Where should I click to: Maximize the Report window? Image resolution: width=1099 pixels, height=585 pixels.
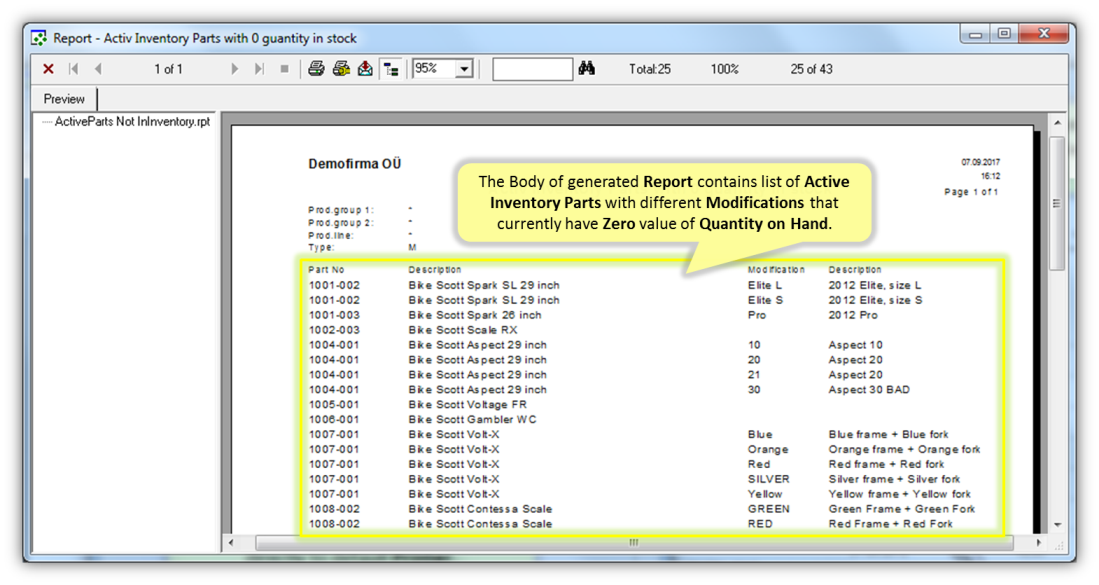(x=1004, y=33)
